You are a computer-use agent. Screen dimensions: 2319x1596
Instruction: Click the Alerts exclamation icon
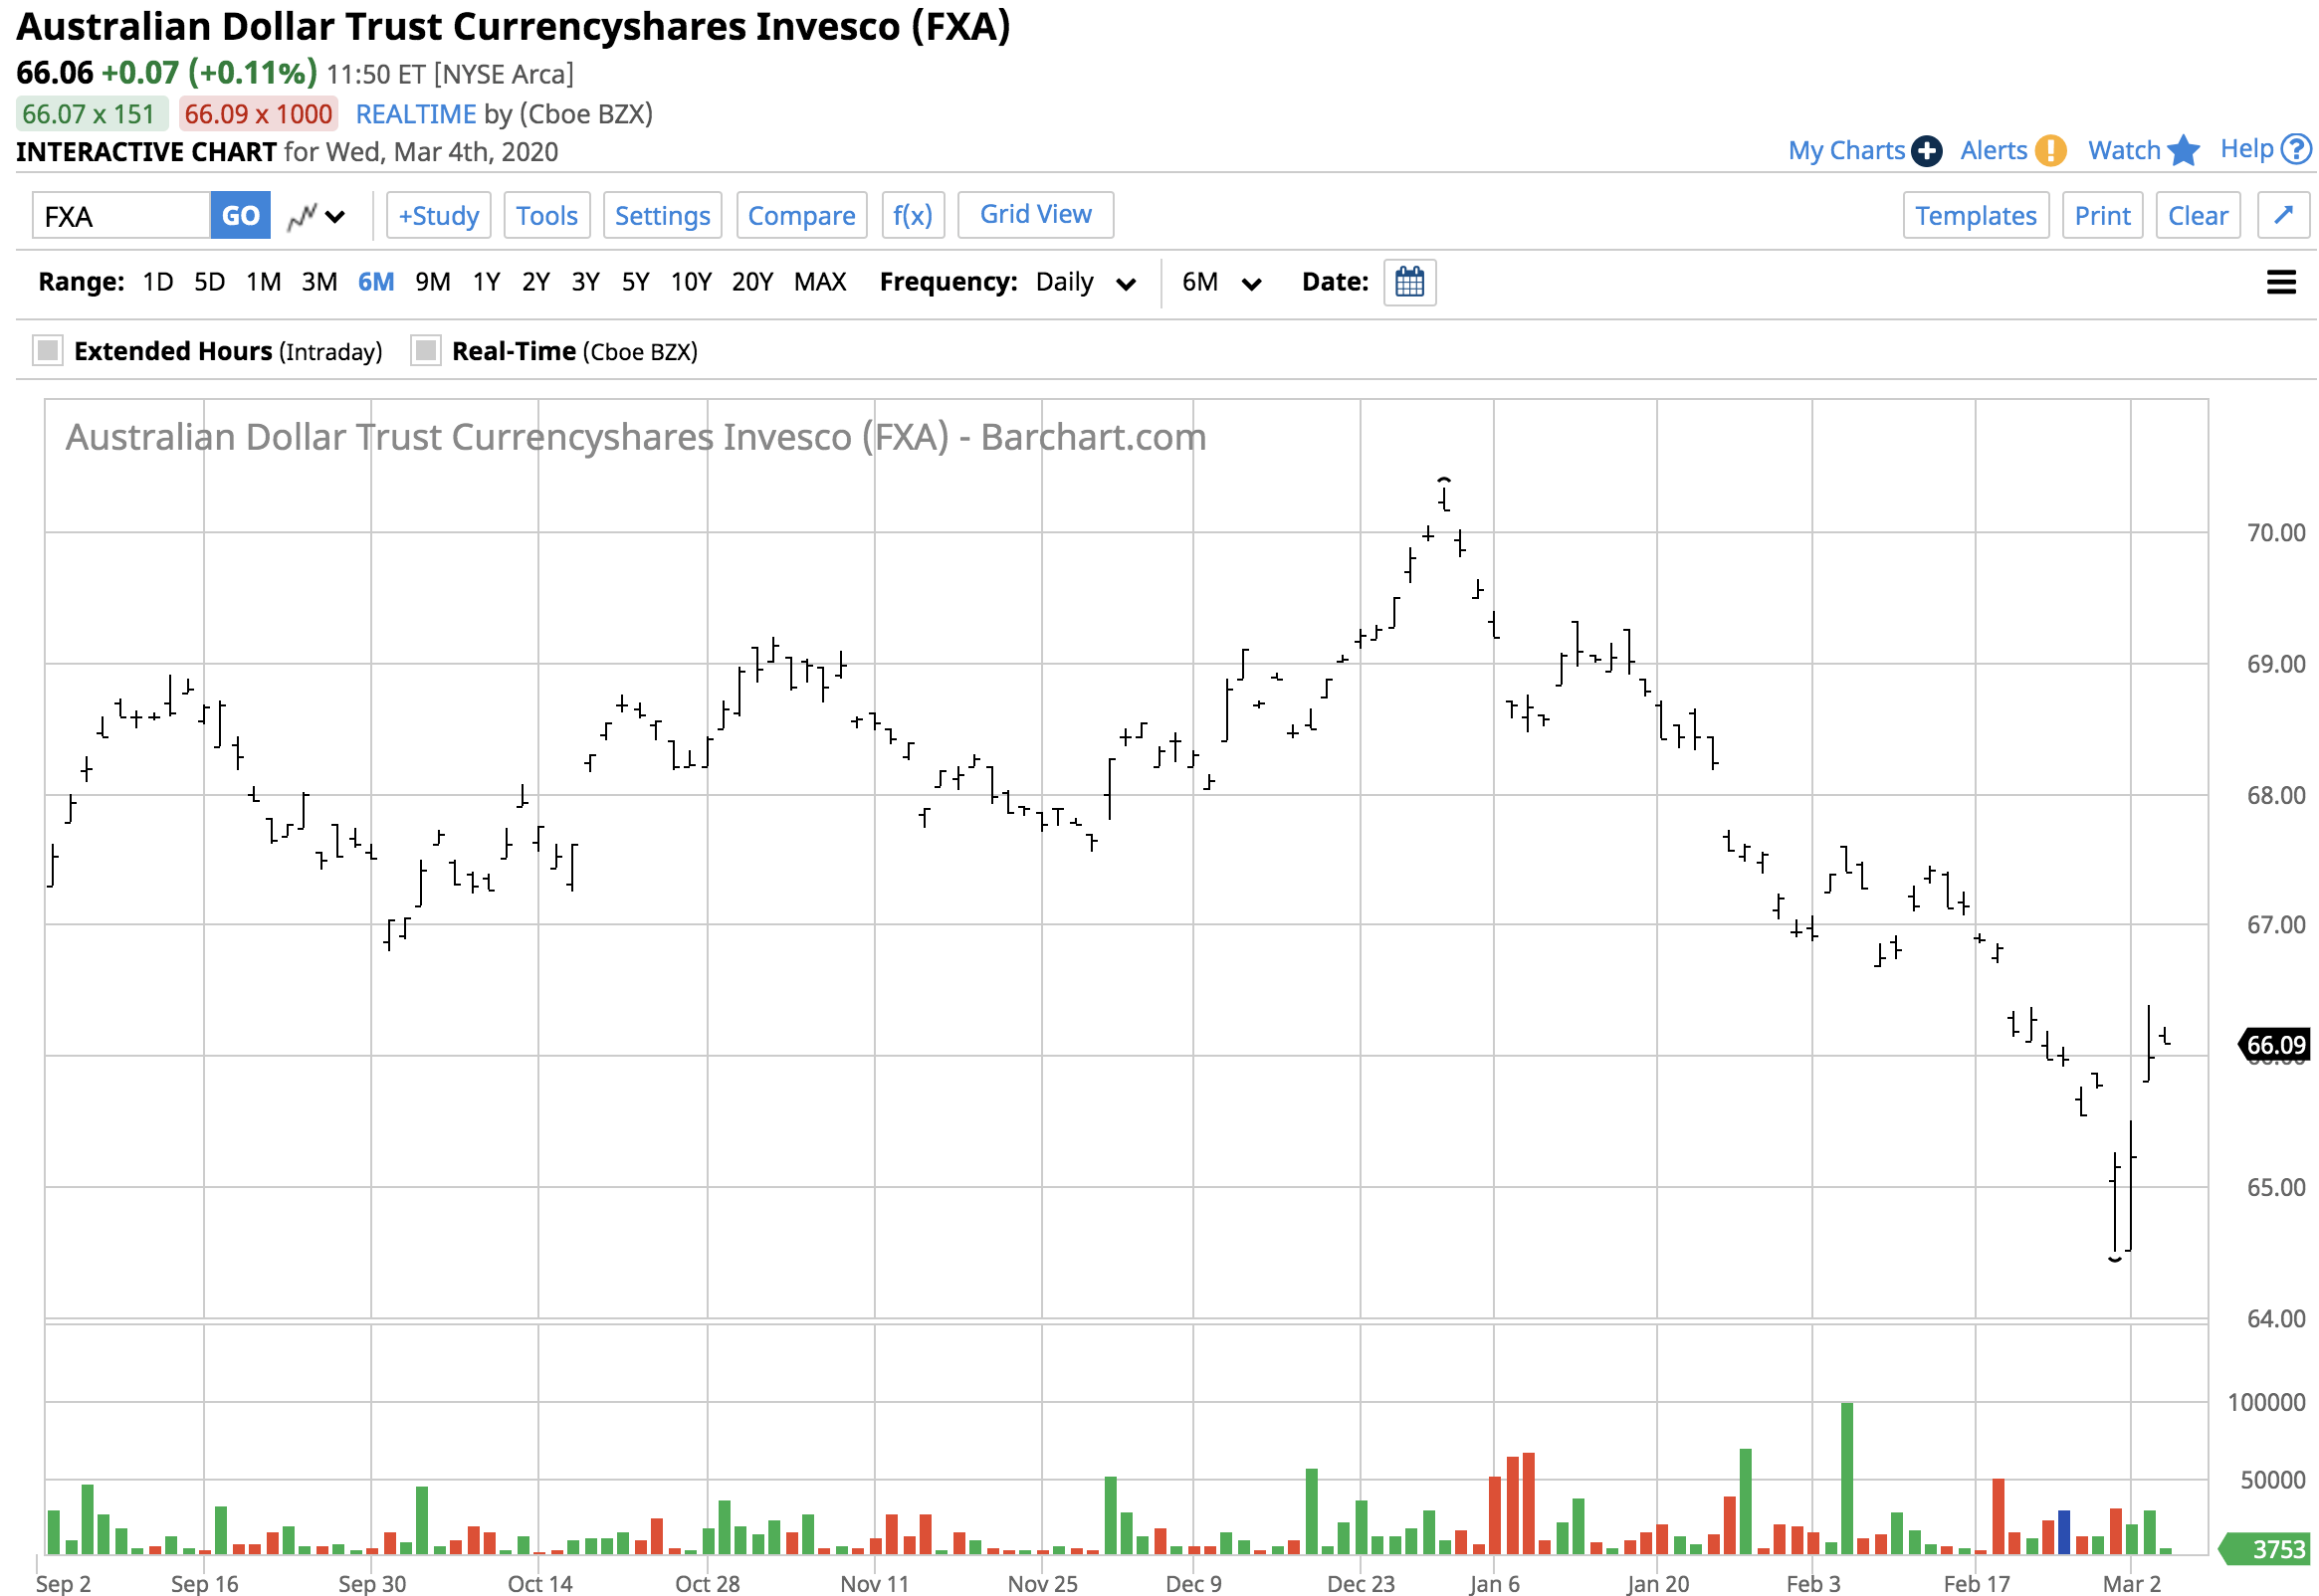point(2049,151)
